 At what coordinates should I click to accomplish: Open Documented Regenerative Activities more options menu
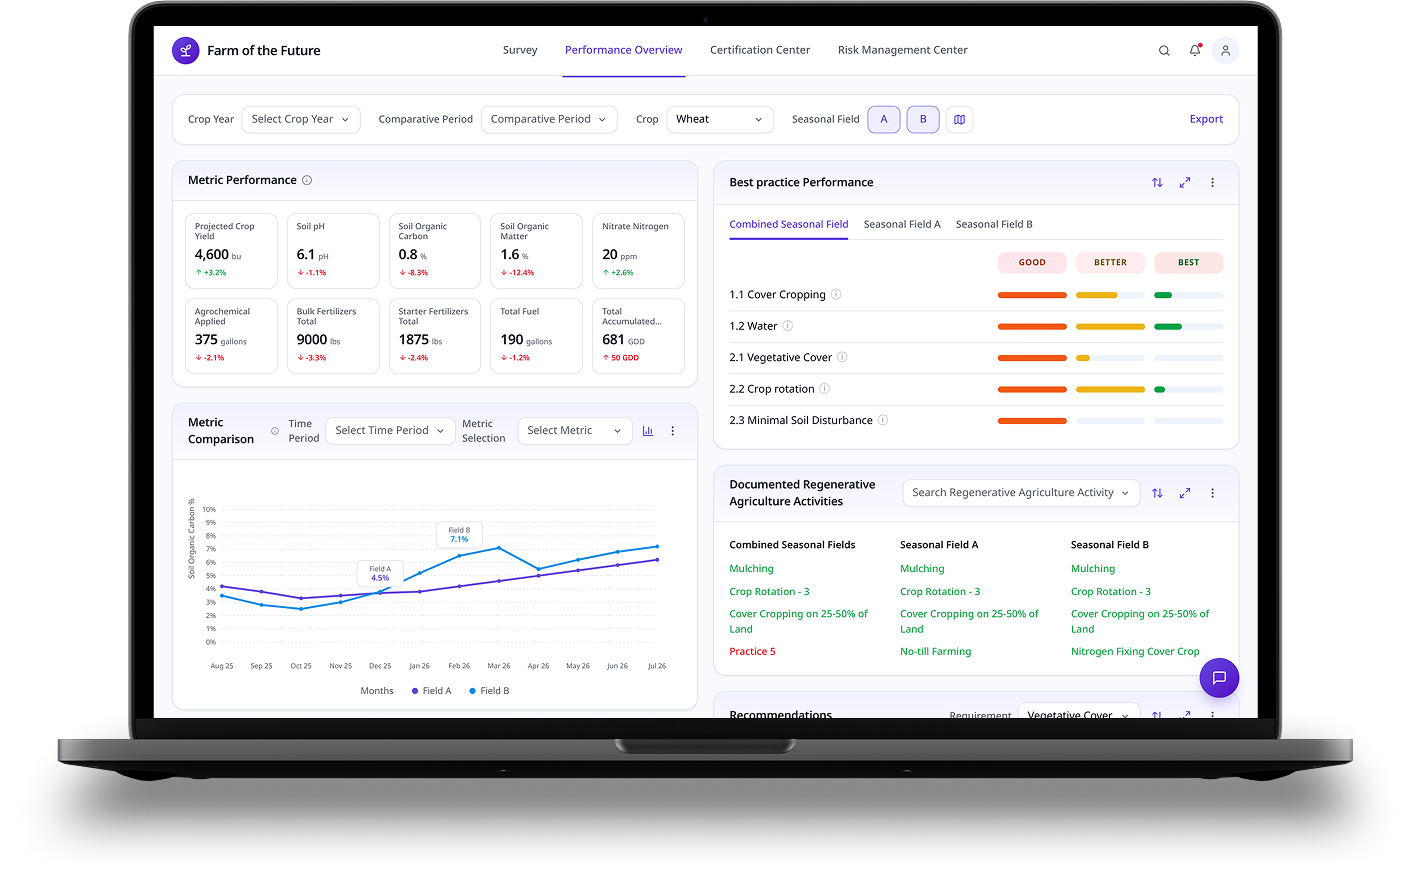pos(1213,493)
